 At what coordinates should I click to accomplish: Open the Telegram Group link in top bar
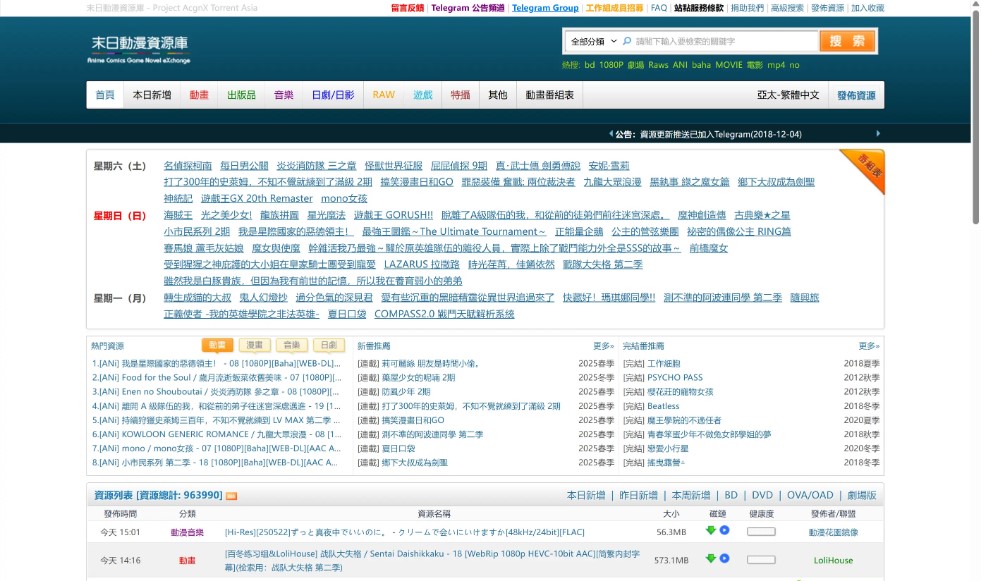545,8
